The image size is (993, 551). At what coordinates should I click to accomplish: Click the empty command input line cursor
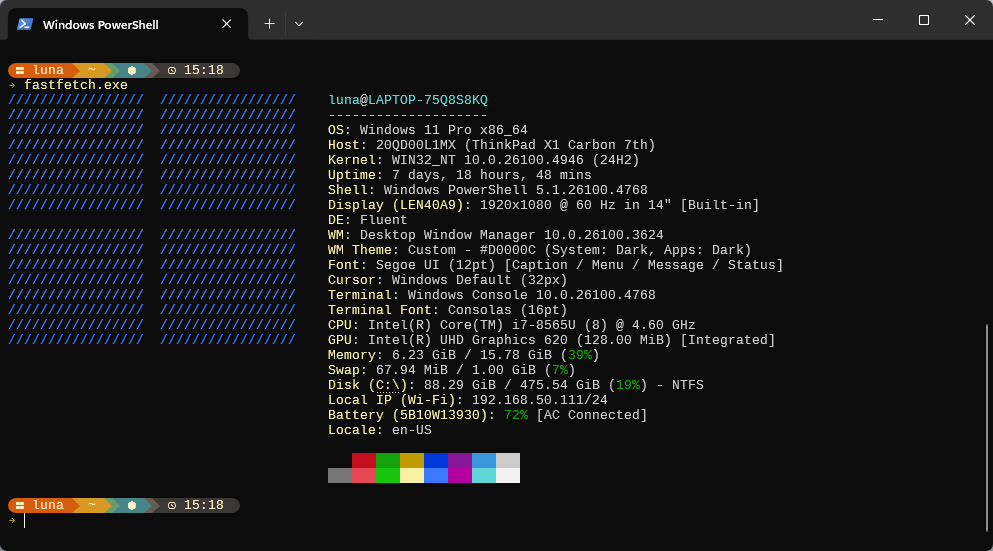[x=25, y=521]
